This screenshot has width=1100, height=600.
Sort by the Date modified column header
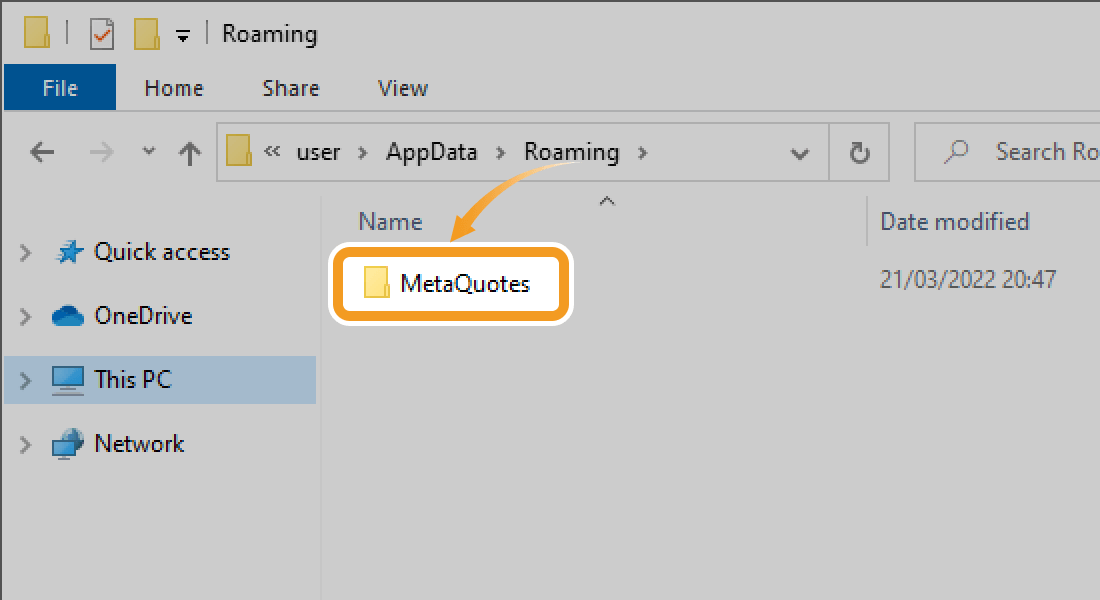[x=954, y=222]
